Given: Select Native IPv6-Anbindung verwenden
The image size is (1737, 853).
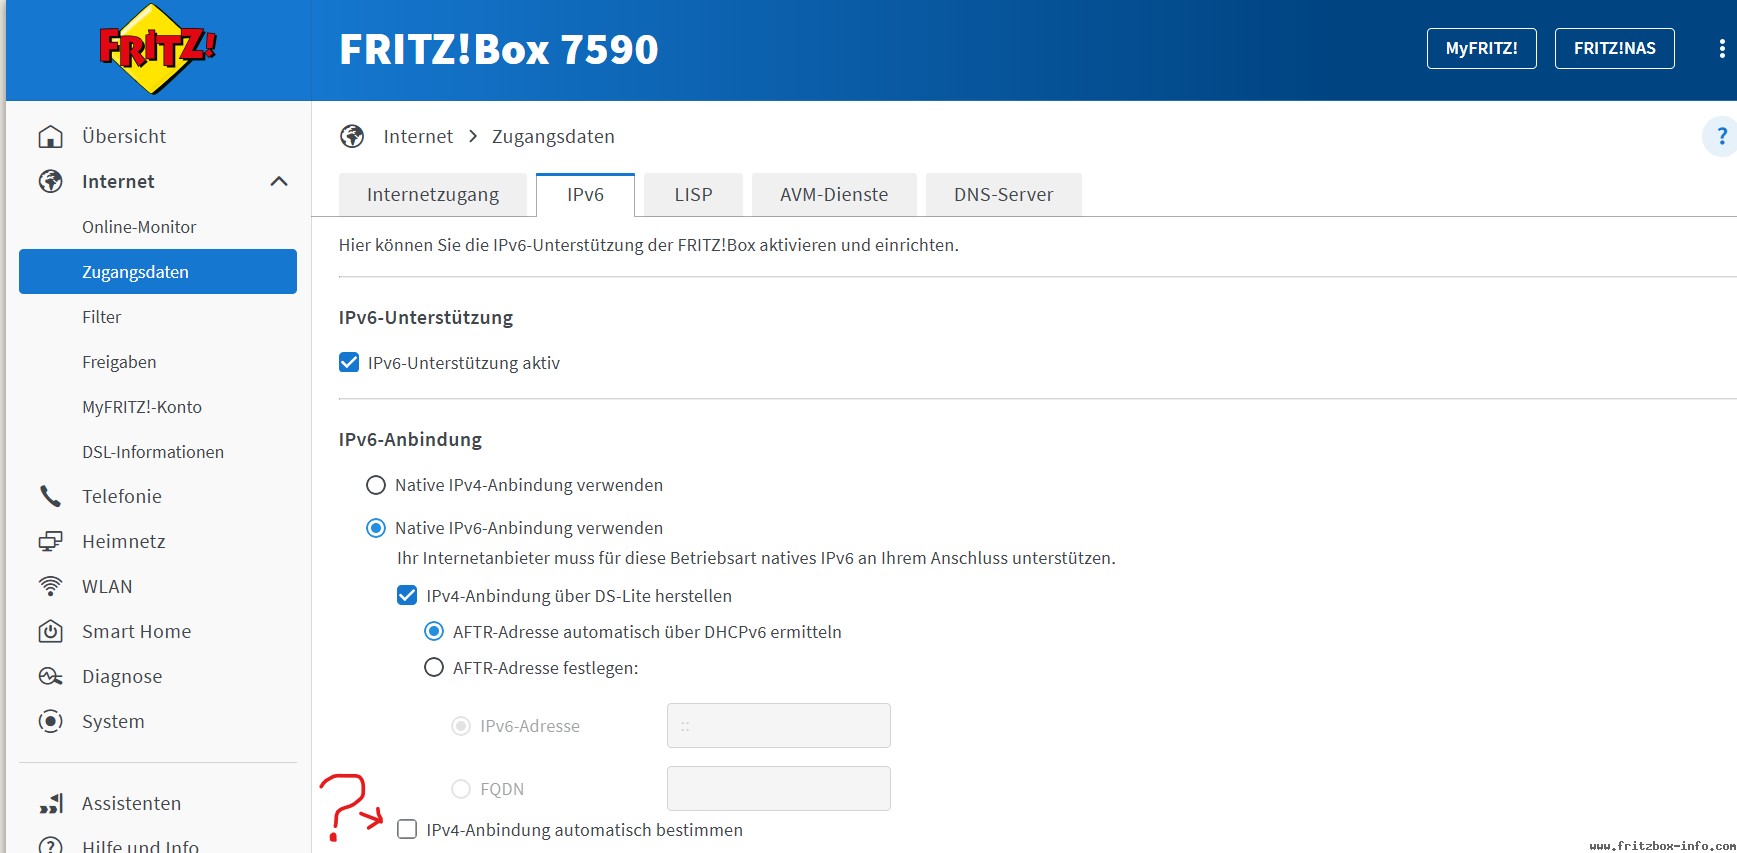Looking at the screenshot, I should (x=376, y=528).
